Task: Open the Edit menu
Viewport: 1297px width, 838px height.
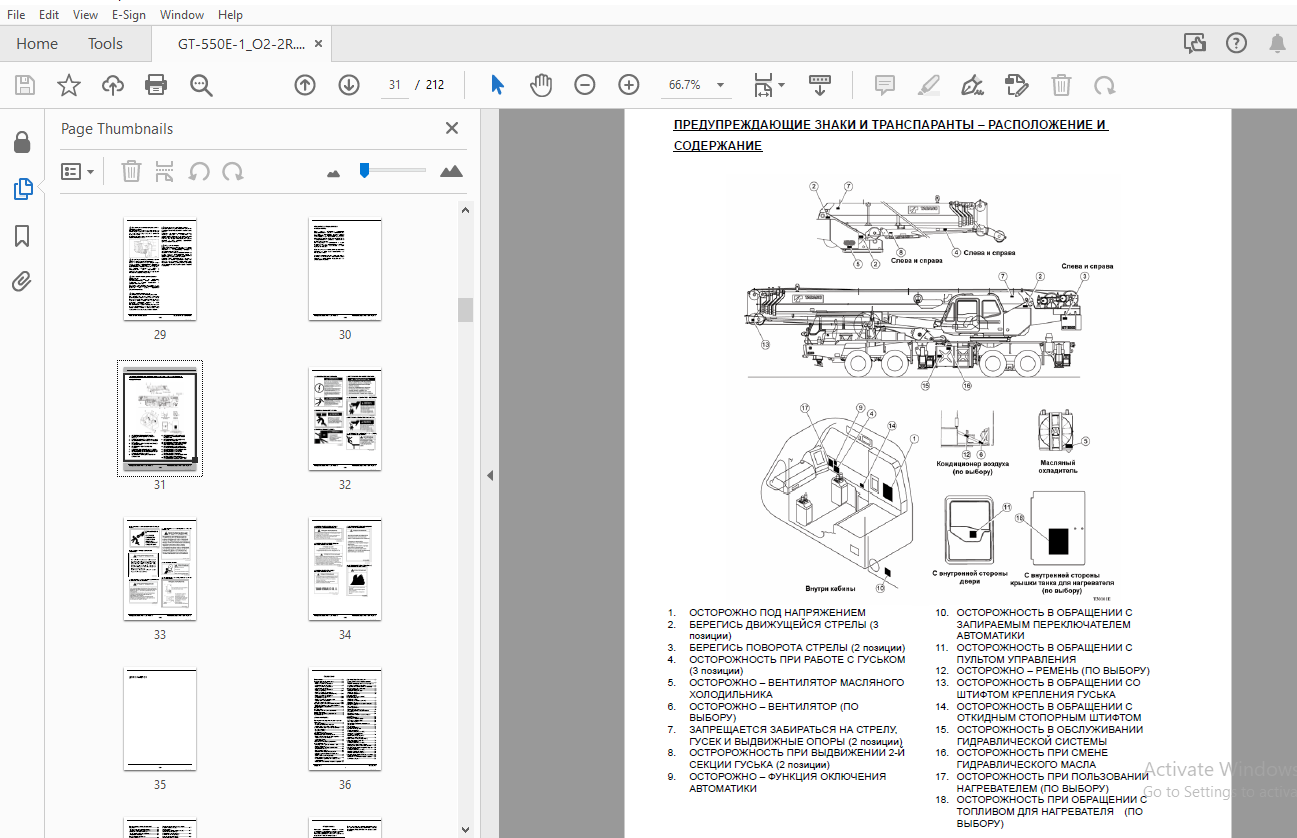Action: pos(49,15)
